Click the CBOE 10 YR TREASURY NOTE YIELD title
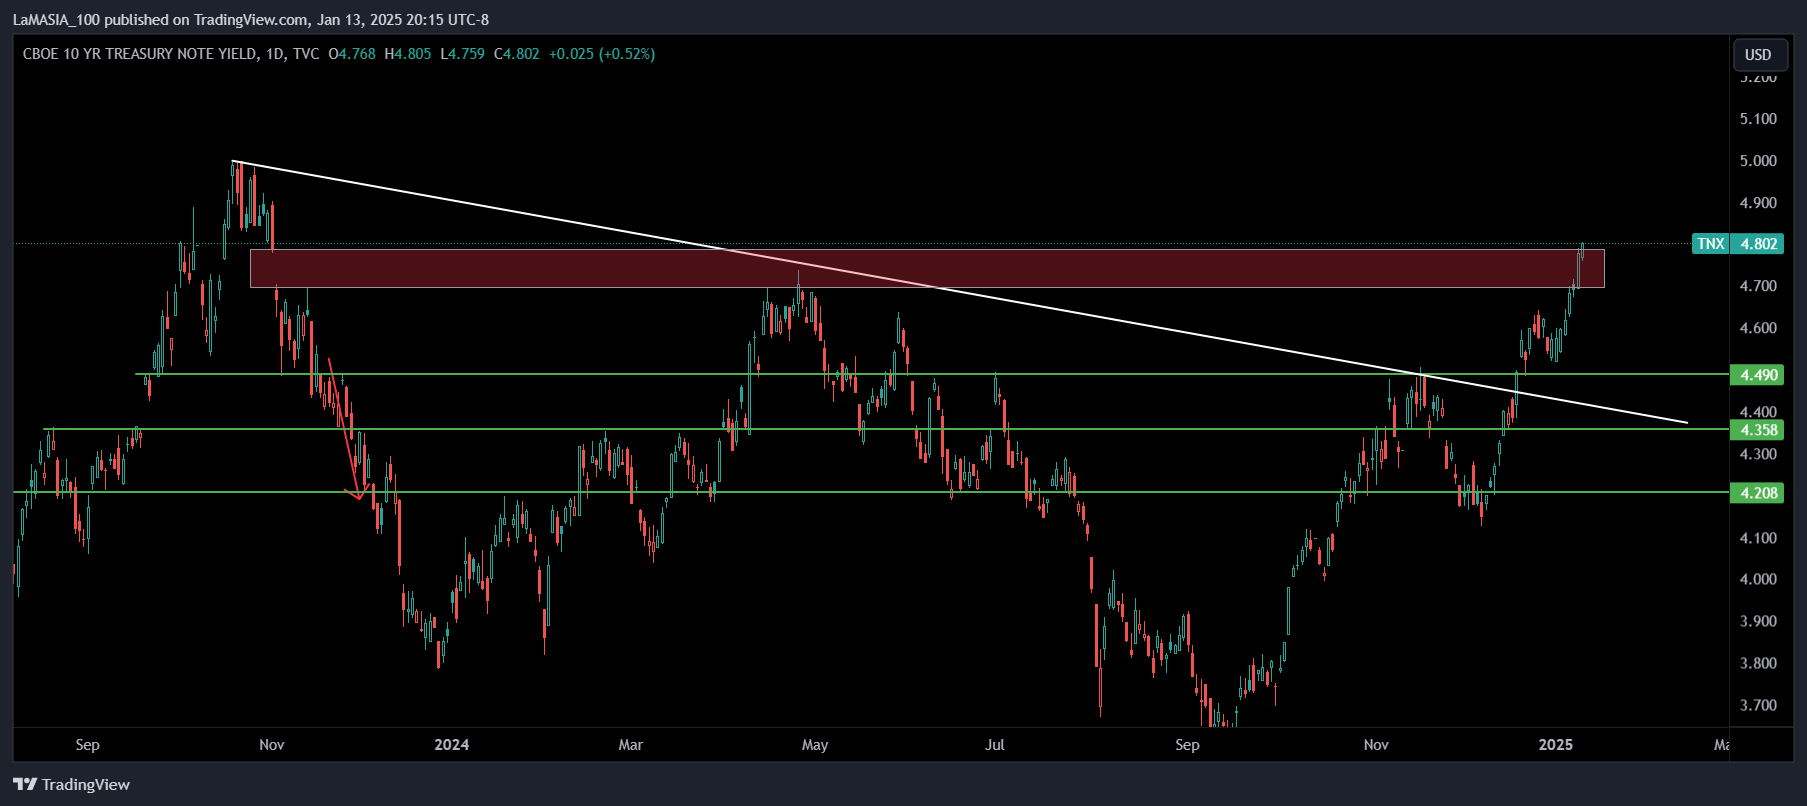Screen dimensions: 1807x806 [x=139, y=54]
